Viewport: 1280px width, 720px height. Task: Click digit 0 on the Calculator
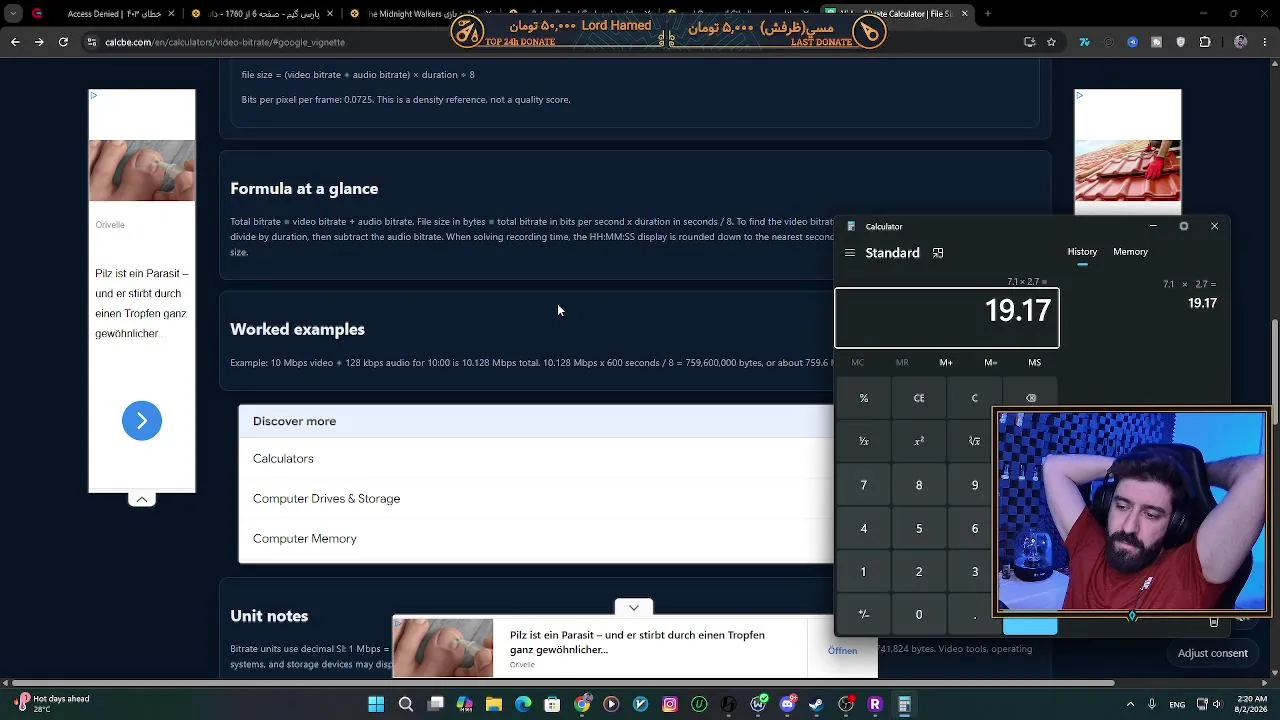coord(919,615)
